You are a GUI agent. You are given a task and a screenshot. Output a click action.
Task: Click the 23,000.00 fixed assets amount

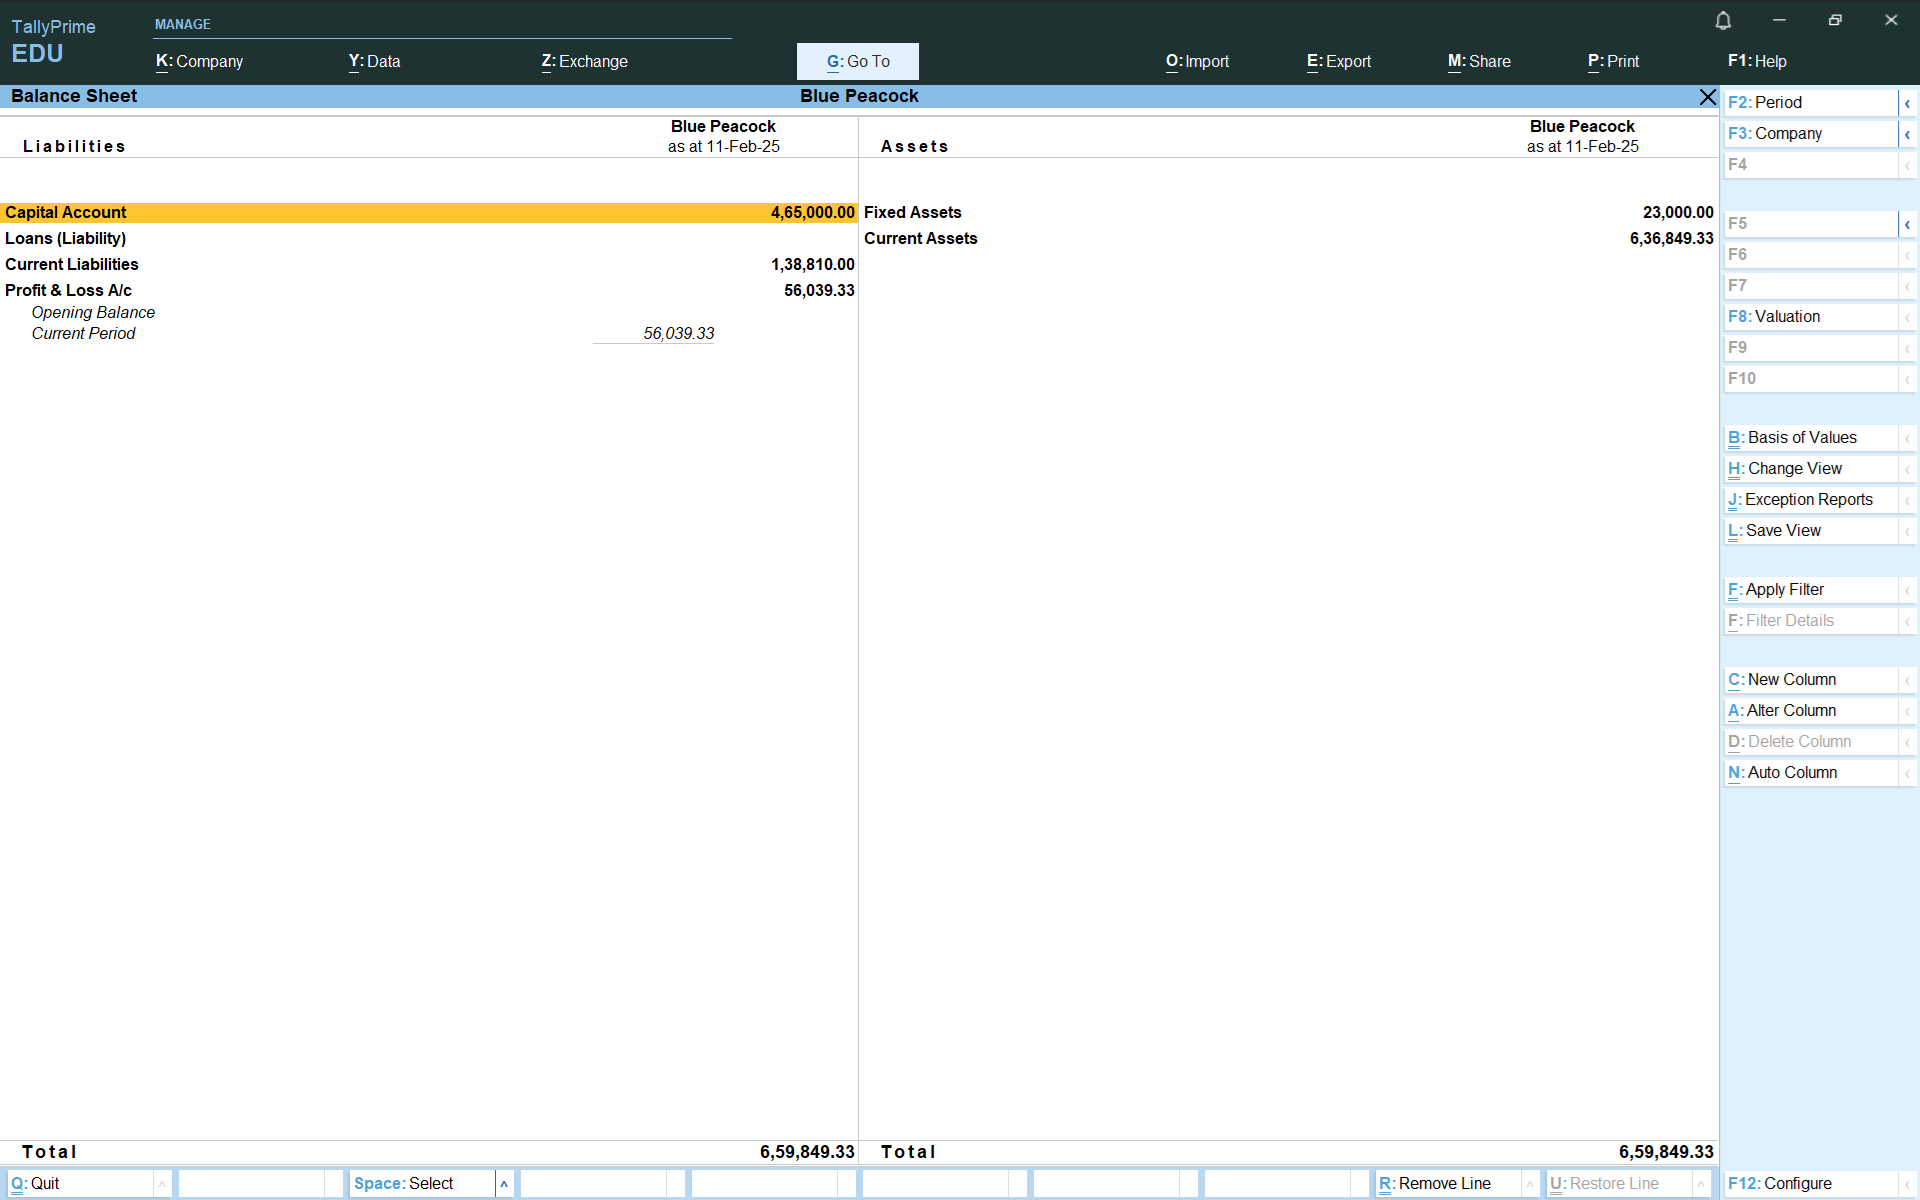pos(1678,213)
